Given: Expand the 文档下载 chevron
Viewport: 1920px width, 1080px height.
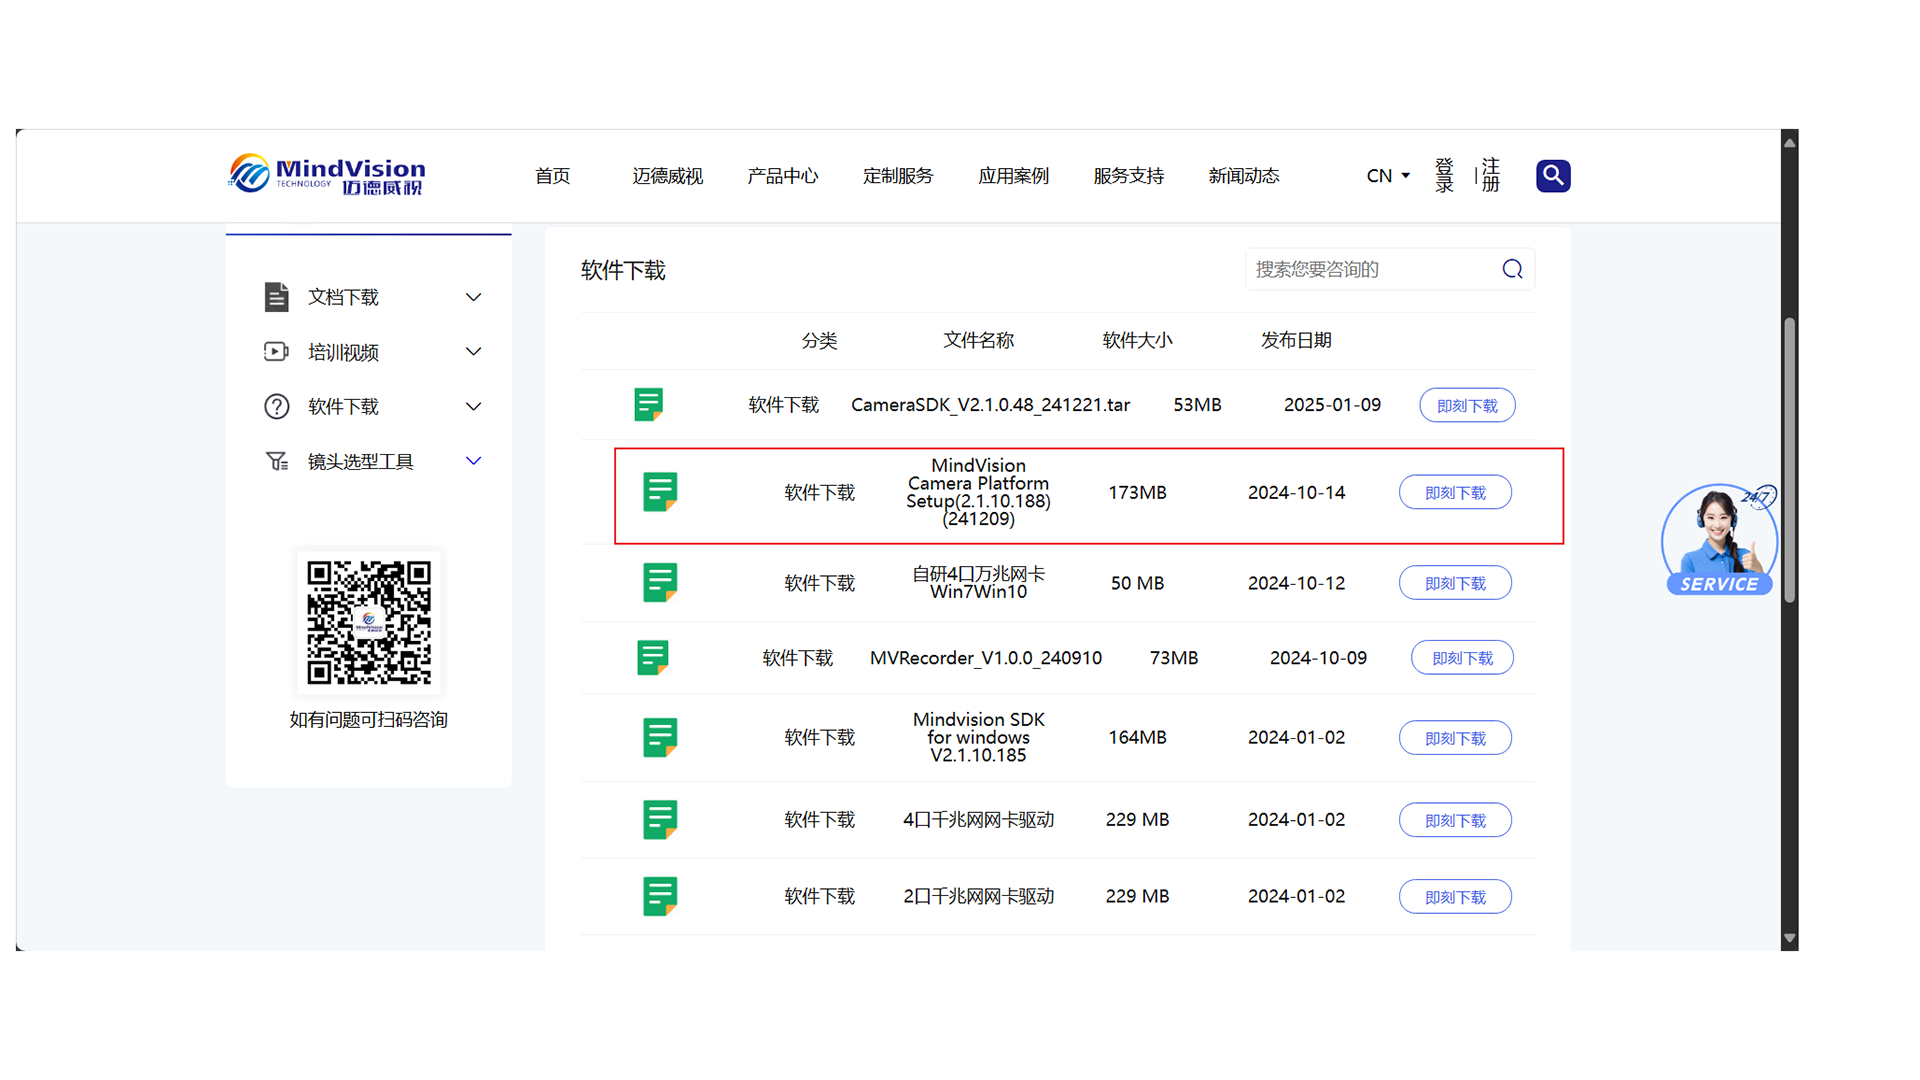Looking at the screenshot, I should coord(474,297).
